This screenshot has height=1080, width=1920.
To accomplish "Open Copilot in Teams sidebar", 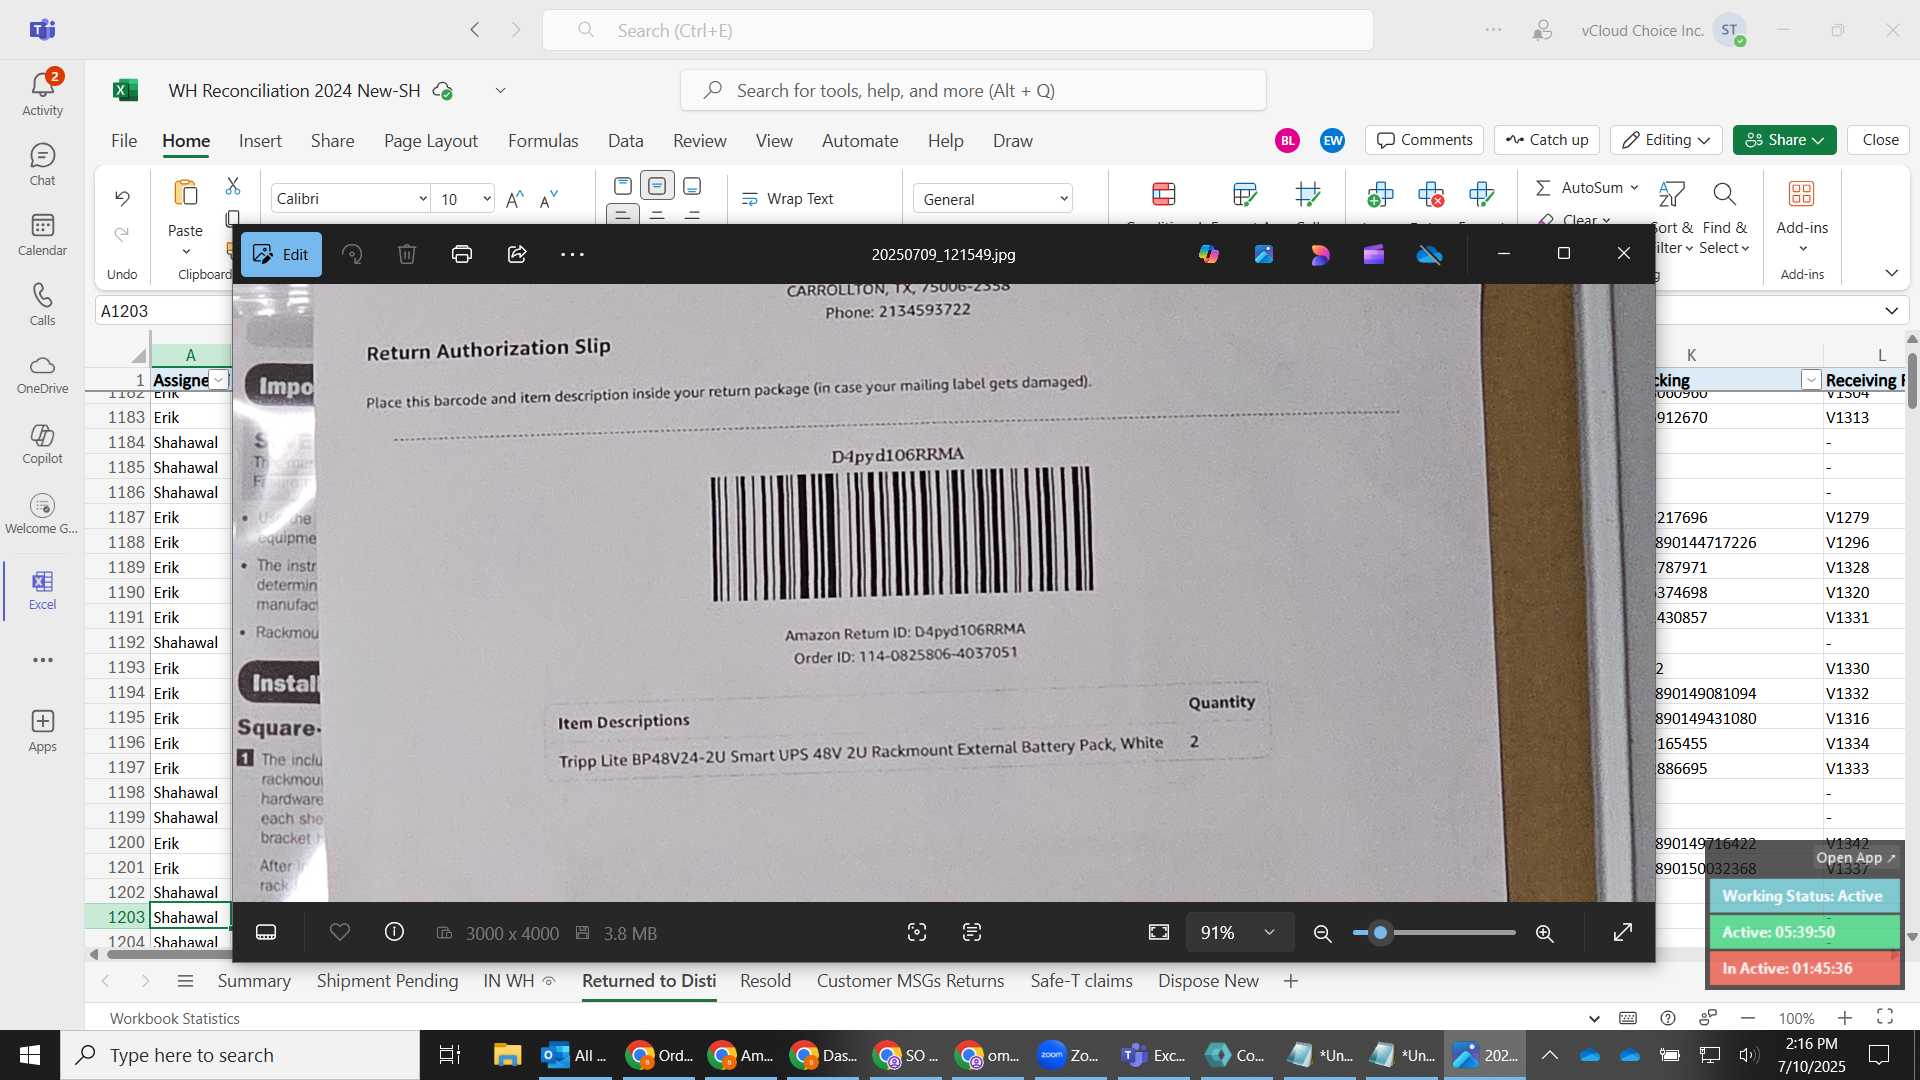I will click(42, 444).
